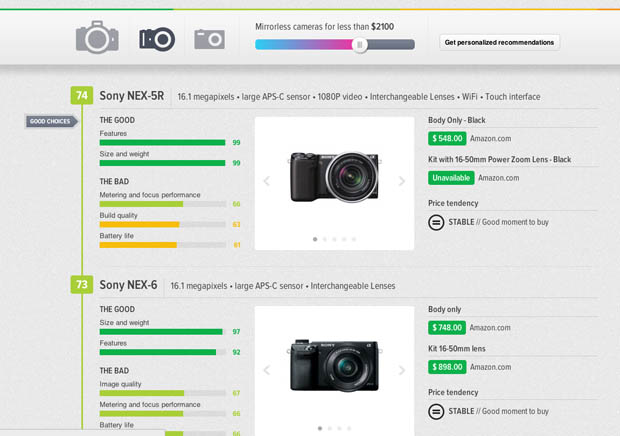The width and height of the screenshot is (620, 436).
Task: Select the compact camera type icon
Action: pos(210,39)
